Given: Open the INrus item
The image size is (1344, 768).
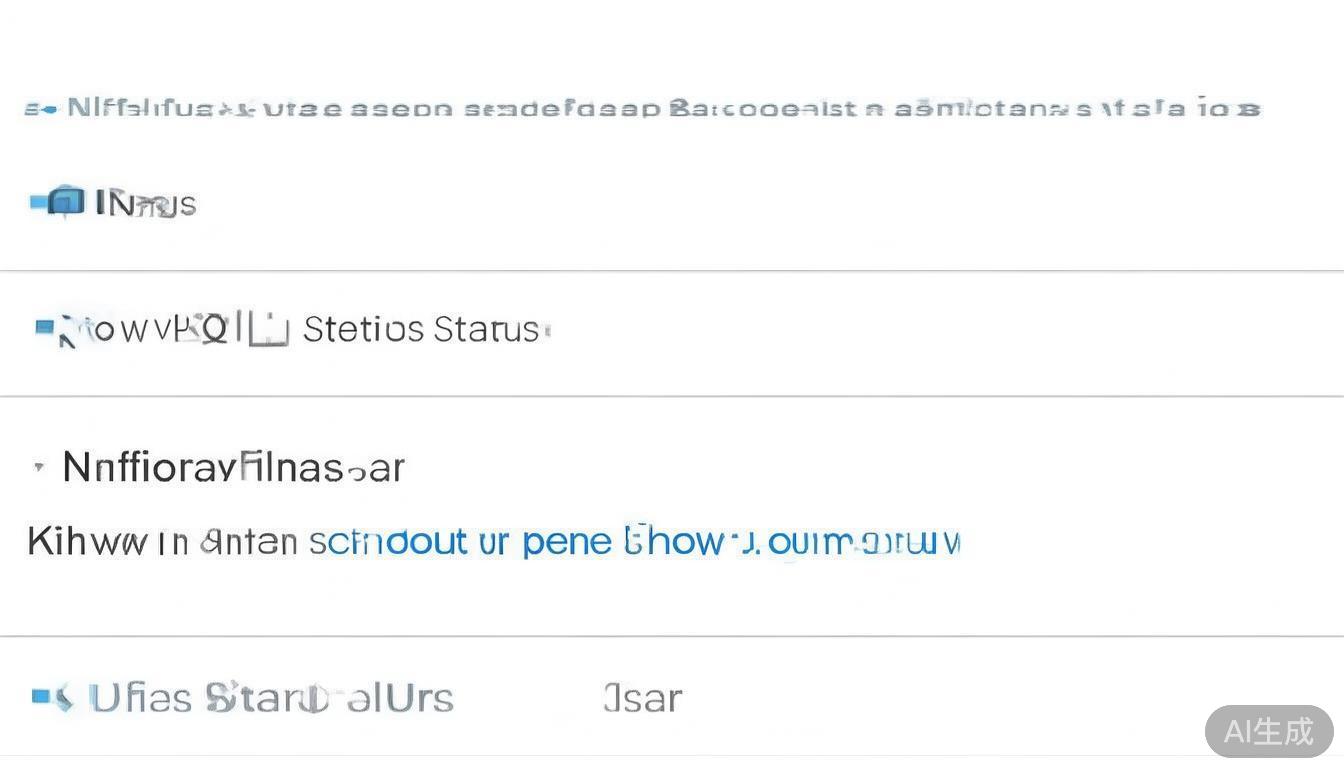Looking at the screenshot, I should pos(146,204).
